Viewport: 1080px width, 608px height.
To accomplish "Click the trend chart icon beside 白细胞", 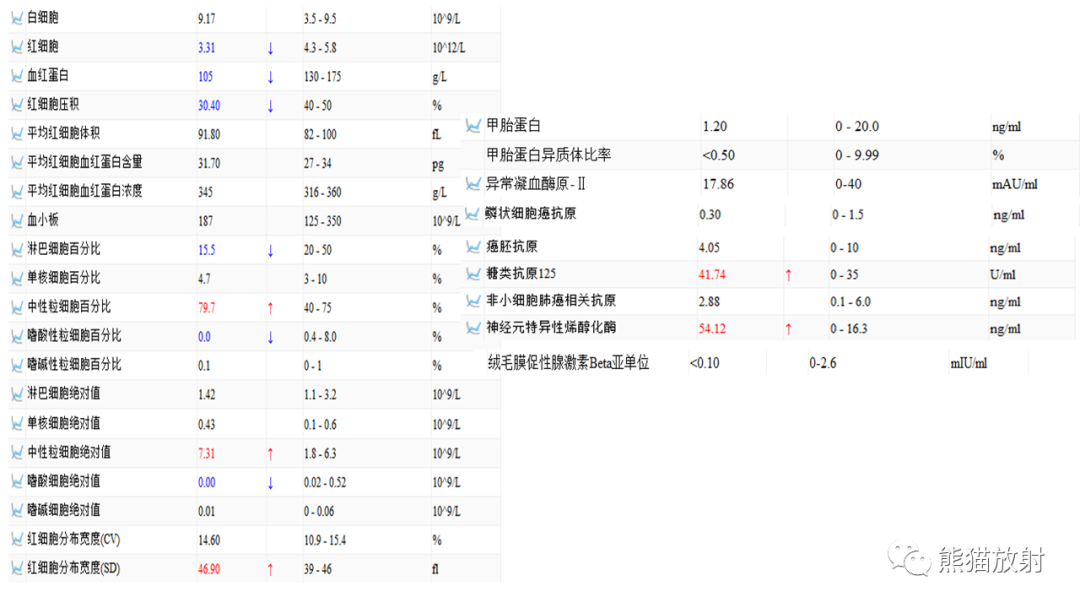I will click(17, 18).
